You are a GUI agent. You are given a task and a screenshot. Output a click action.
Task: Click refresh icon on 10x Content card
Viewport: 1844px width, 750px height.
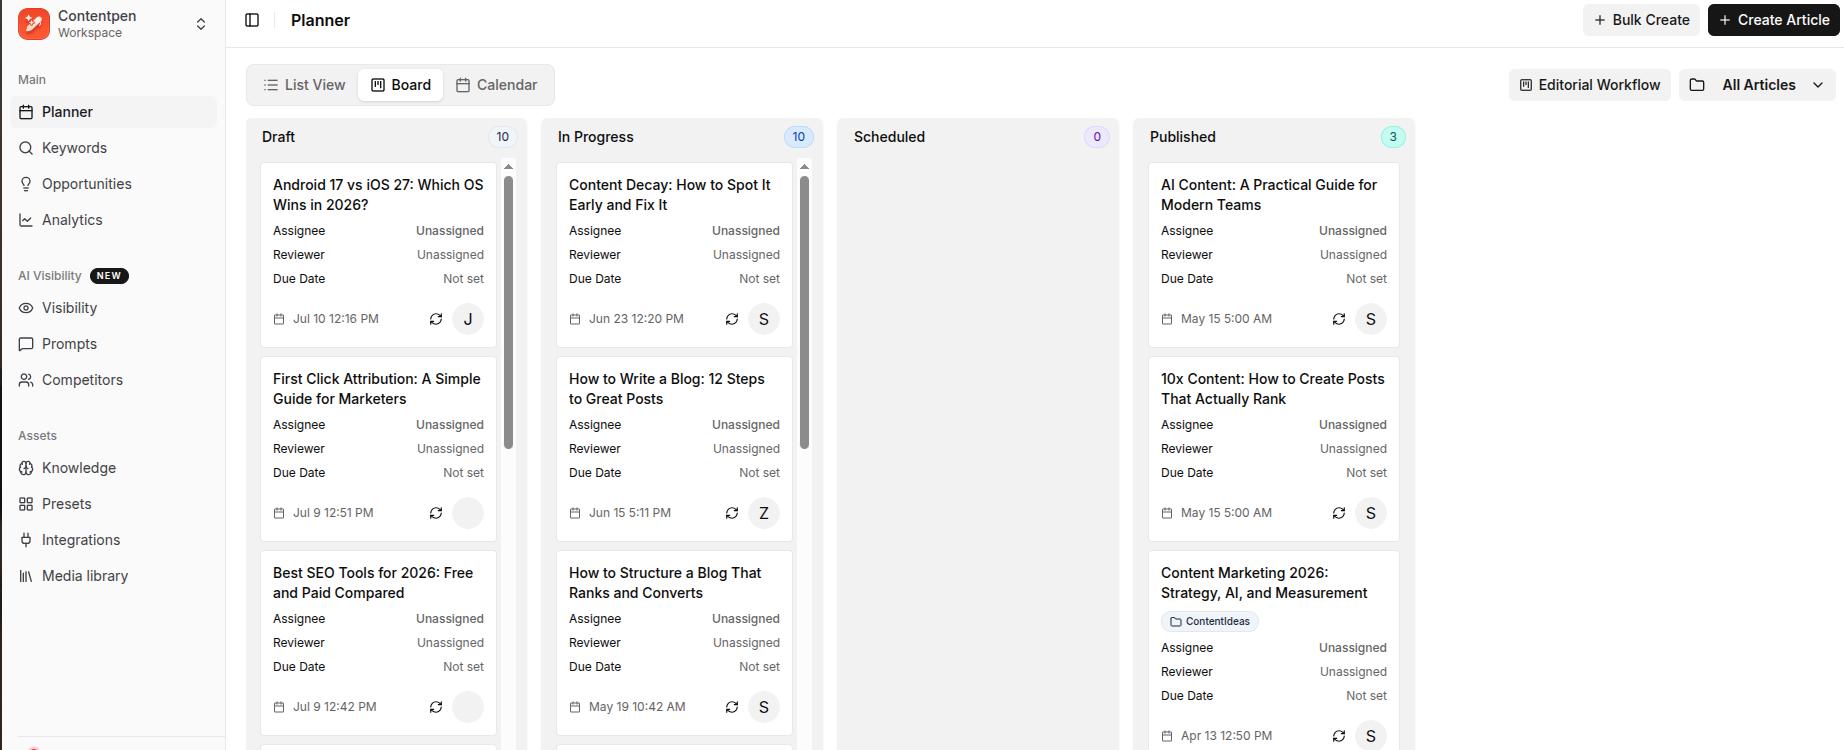pyautogui.click(x=1339, y=513)
